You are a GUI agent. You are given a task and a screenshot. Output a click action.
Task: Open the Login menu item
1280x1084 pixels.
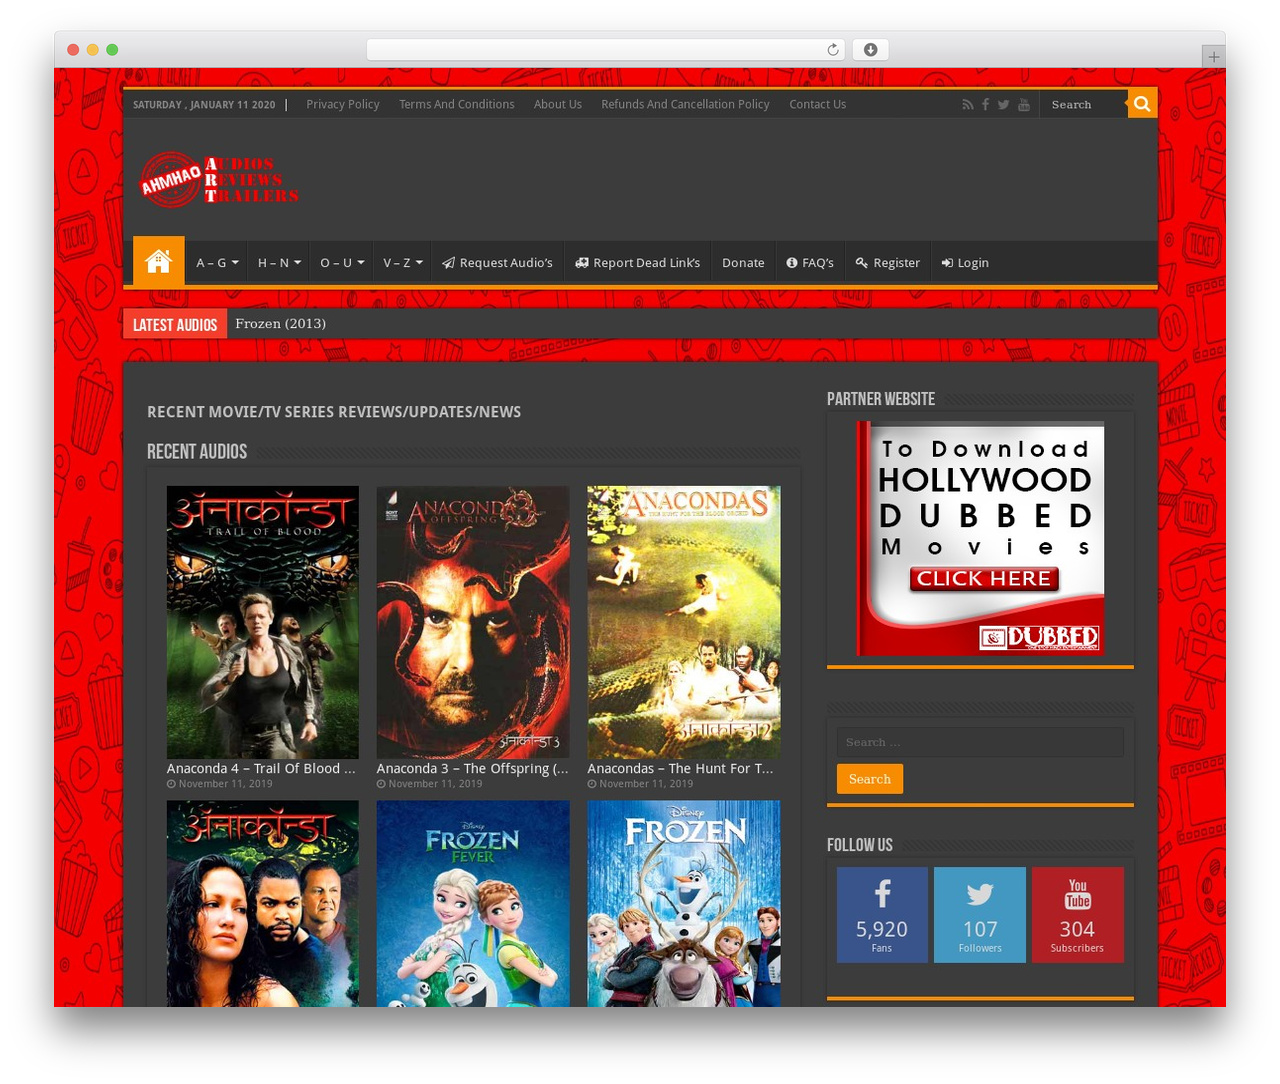click(965, 263)
